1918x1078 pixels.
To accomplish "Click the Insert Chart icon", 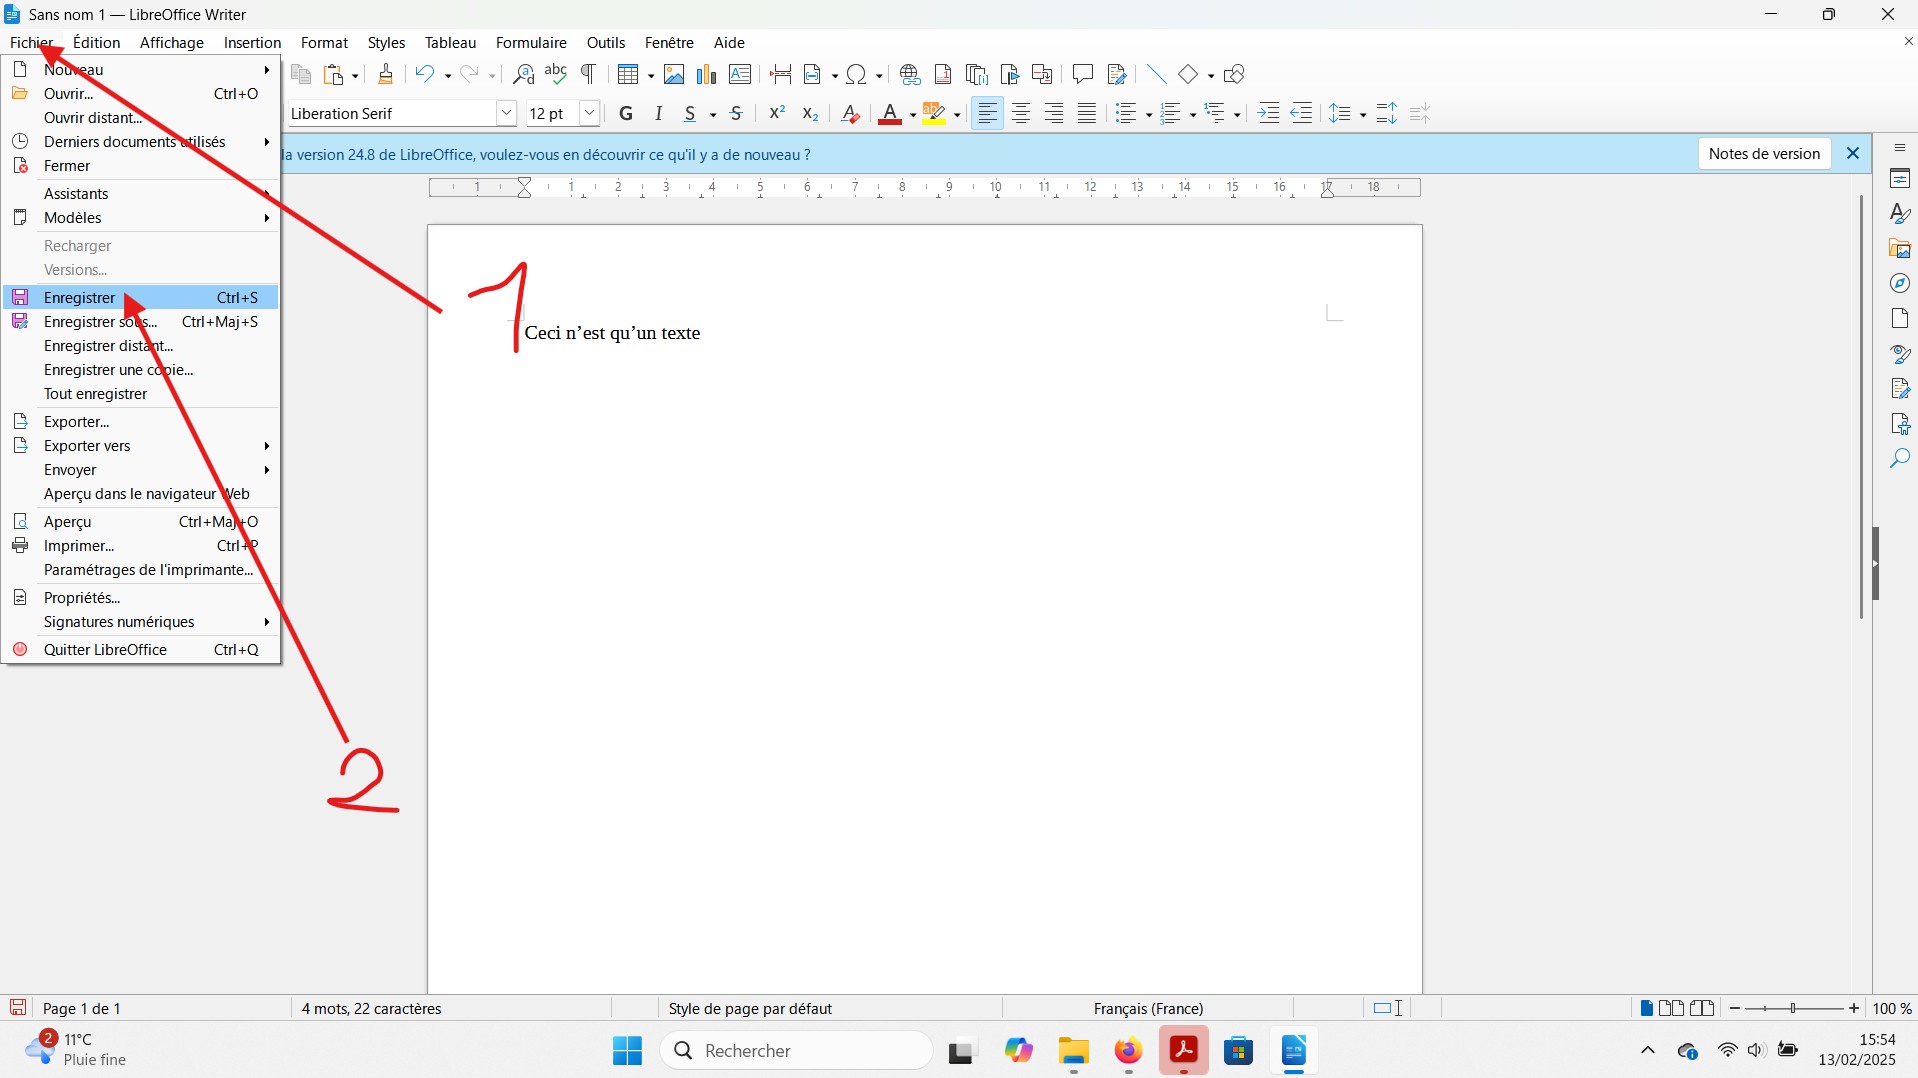I will pos(707,74).
